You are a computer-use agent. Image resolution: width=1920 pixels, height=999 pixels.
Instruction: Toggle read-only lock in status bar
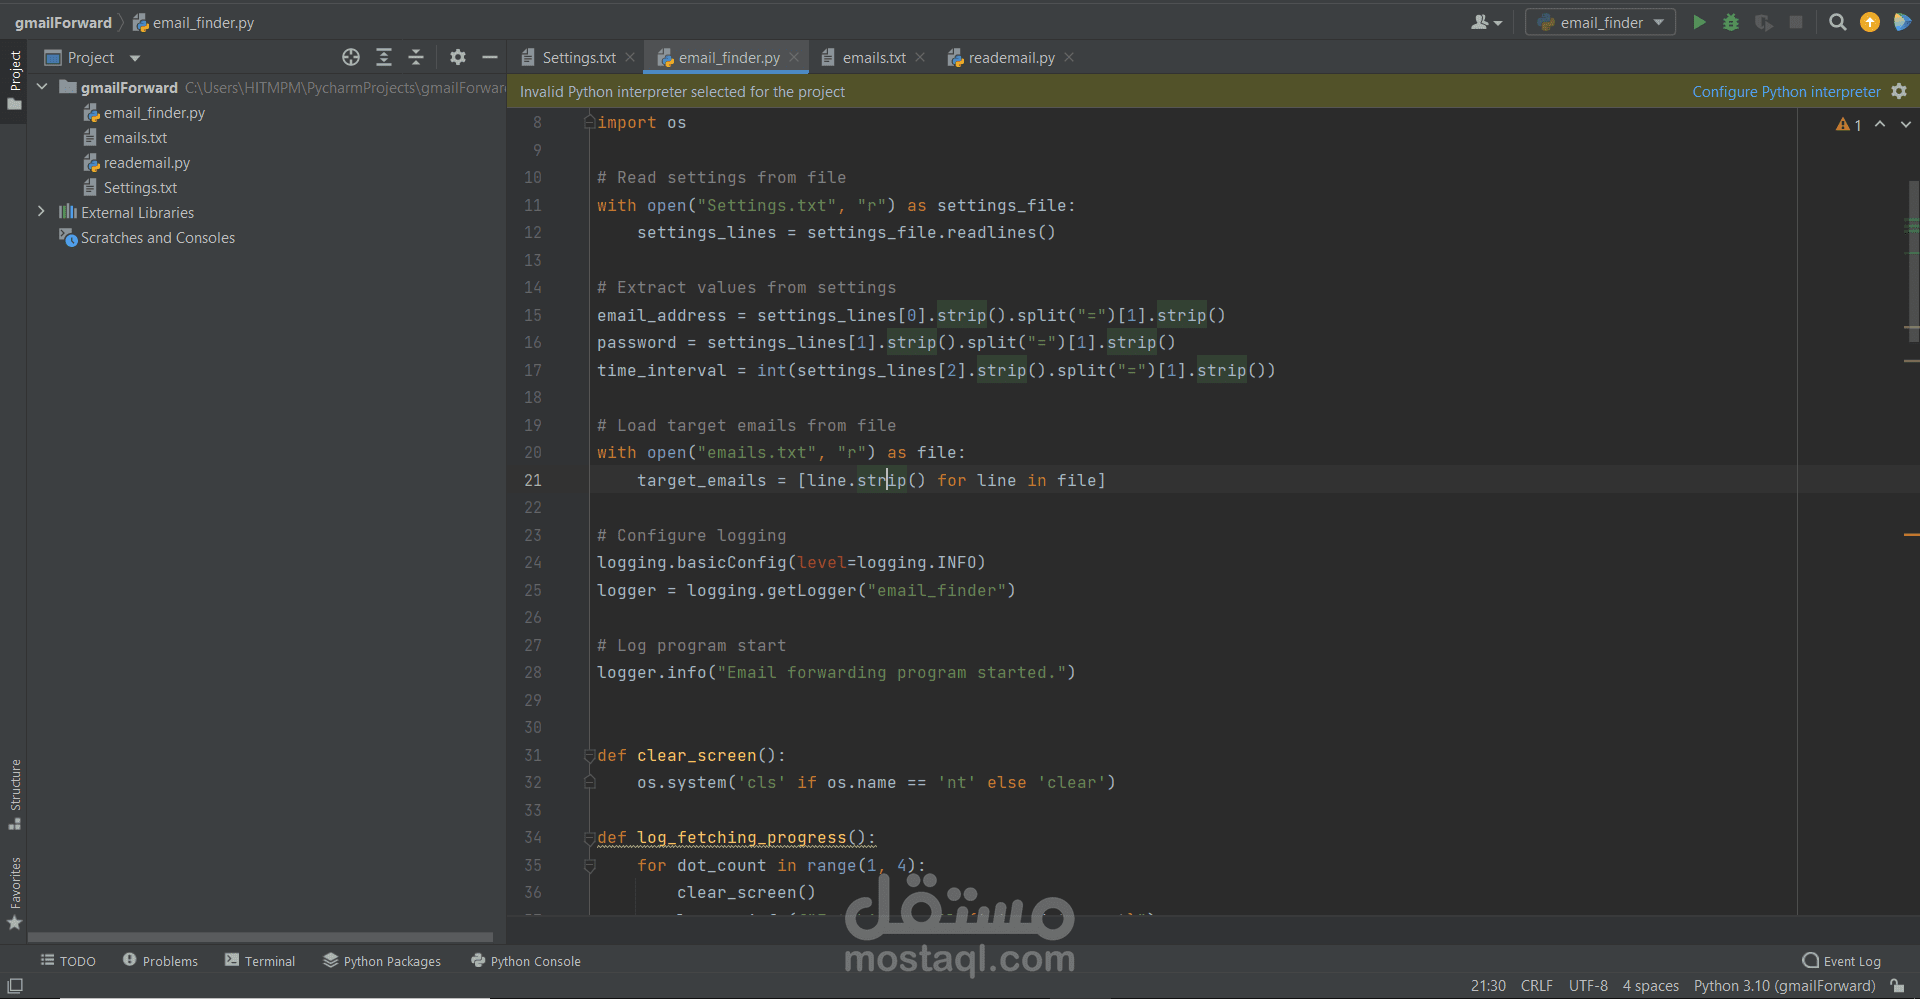click(x=1897, y=986)
